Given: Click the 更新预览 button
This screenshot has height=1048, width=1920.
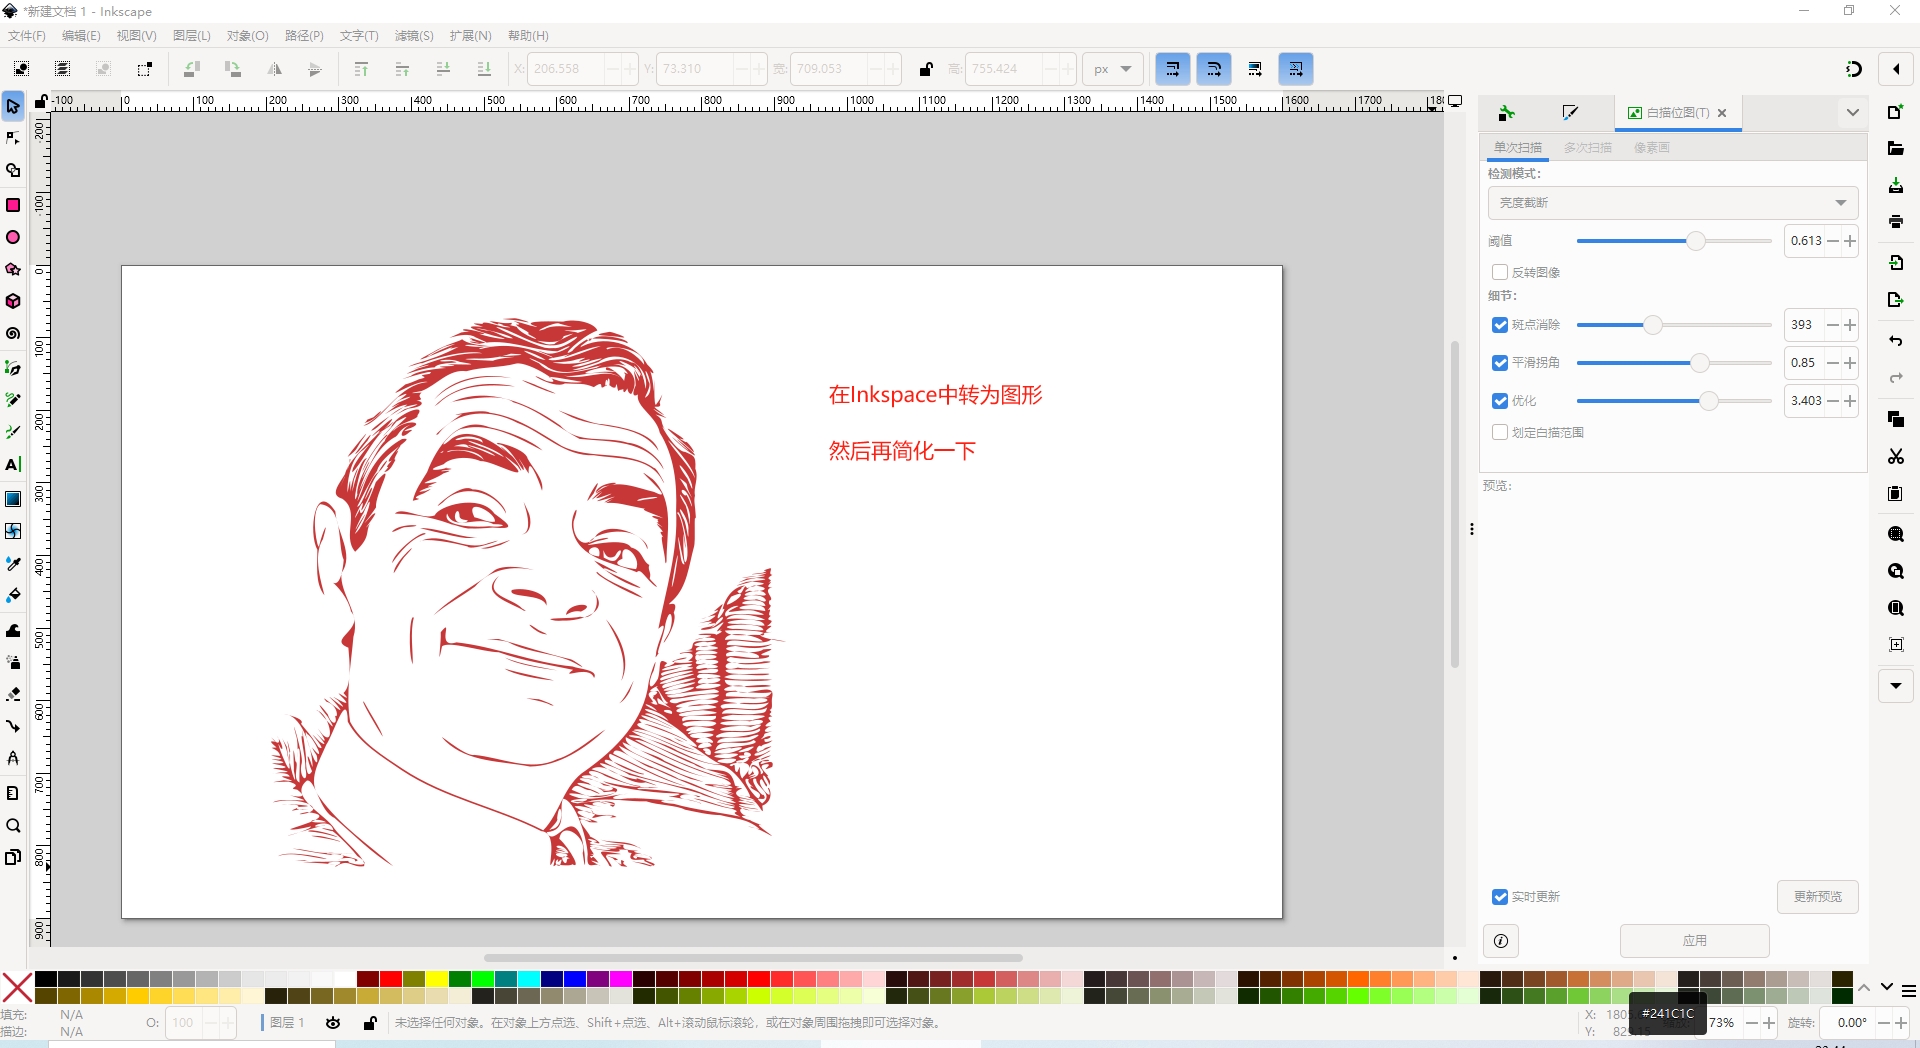Looking at the screenshot, I should (x=1817, y=897).
